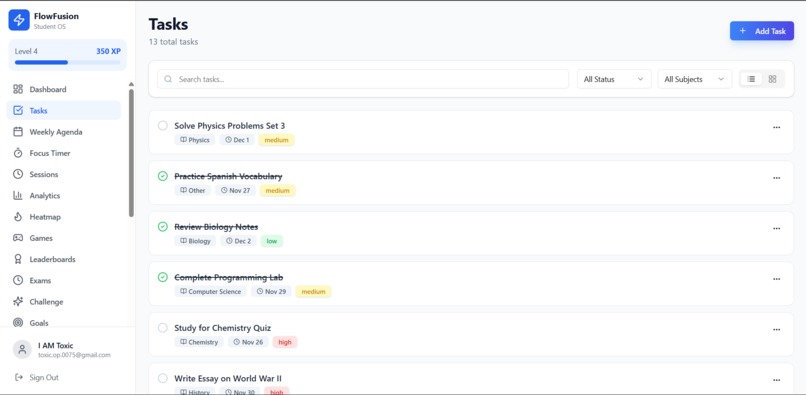806x395 pixels.
Task: Mark Solve Physics Problems Set 3 complete
Action: pyautogui.click(x=163, y=125)
